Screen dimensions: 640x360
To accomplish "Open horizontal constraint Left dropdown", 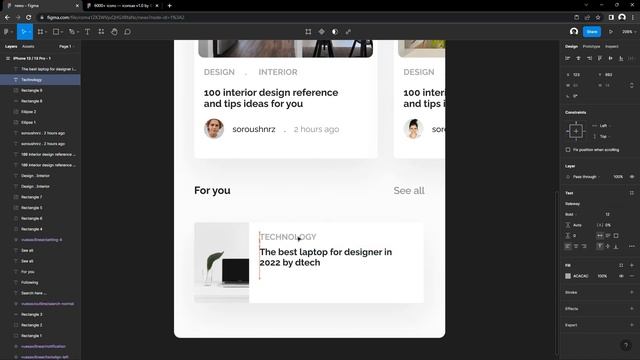I will [x=604, y=126].
